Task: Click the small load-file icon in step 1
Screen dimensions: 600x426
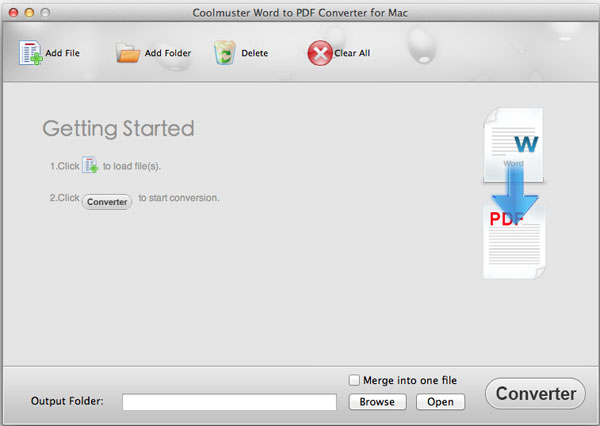Action: click(x=89, y=165)
